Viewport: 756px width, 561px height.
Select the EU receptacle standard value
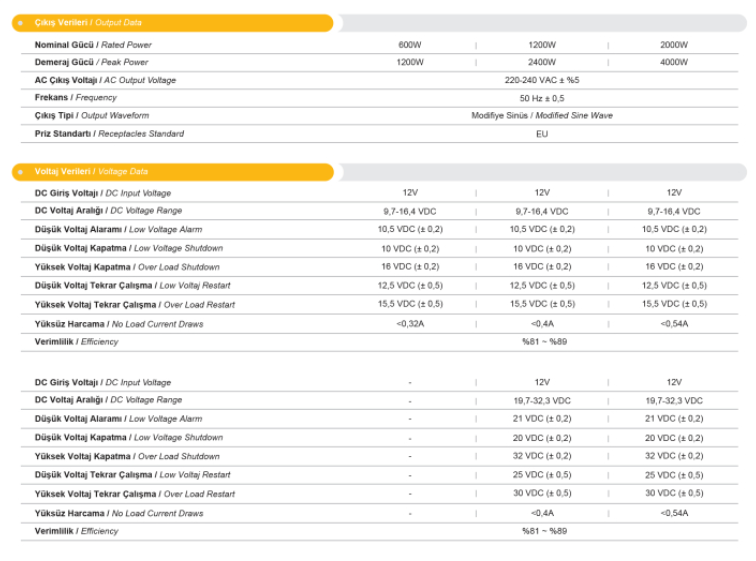pyautogui.click(x=541, y=134)
